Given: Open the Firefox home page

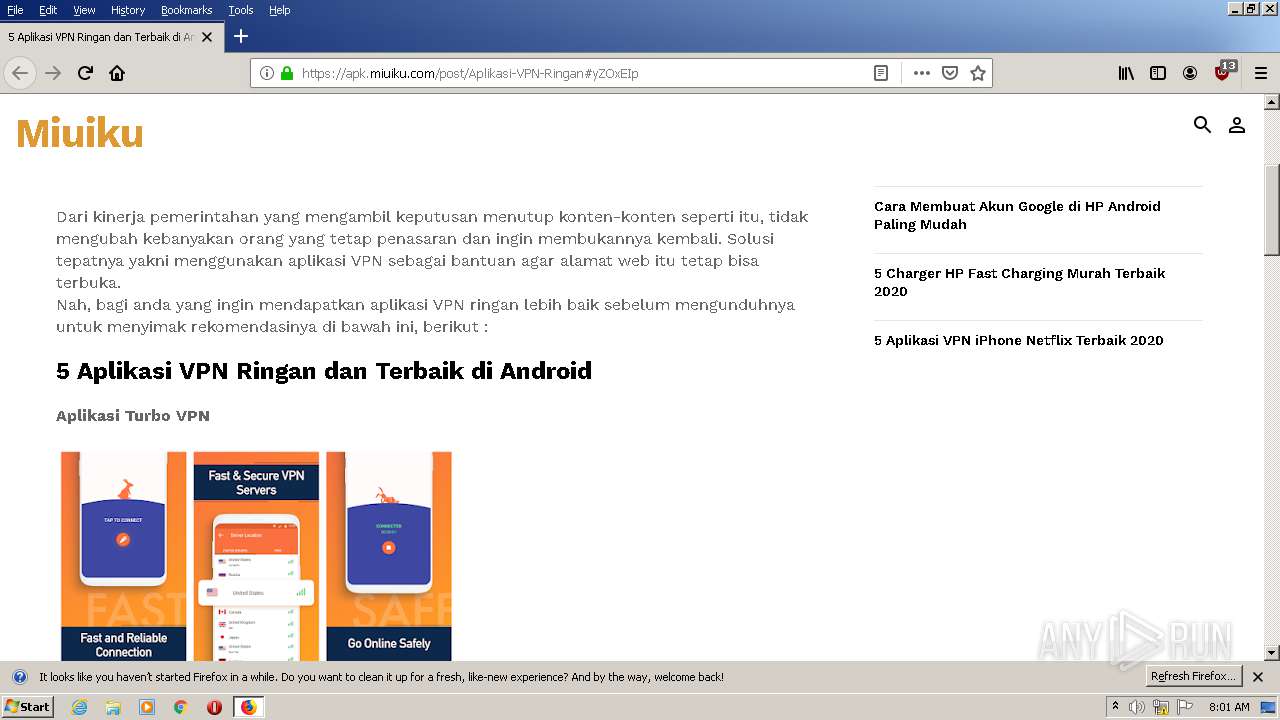Looking at the screenshot, I should tap(117, 73).
